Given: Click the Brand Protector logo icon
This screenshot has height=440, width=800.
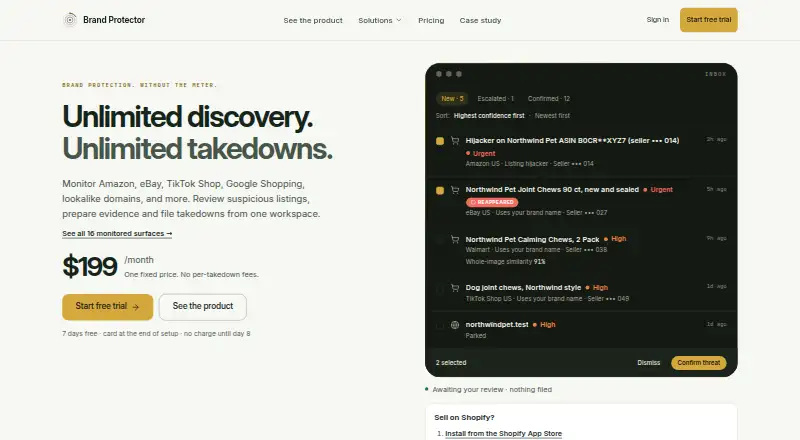Looking at the screenshot, I should pos(70,20).
